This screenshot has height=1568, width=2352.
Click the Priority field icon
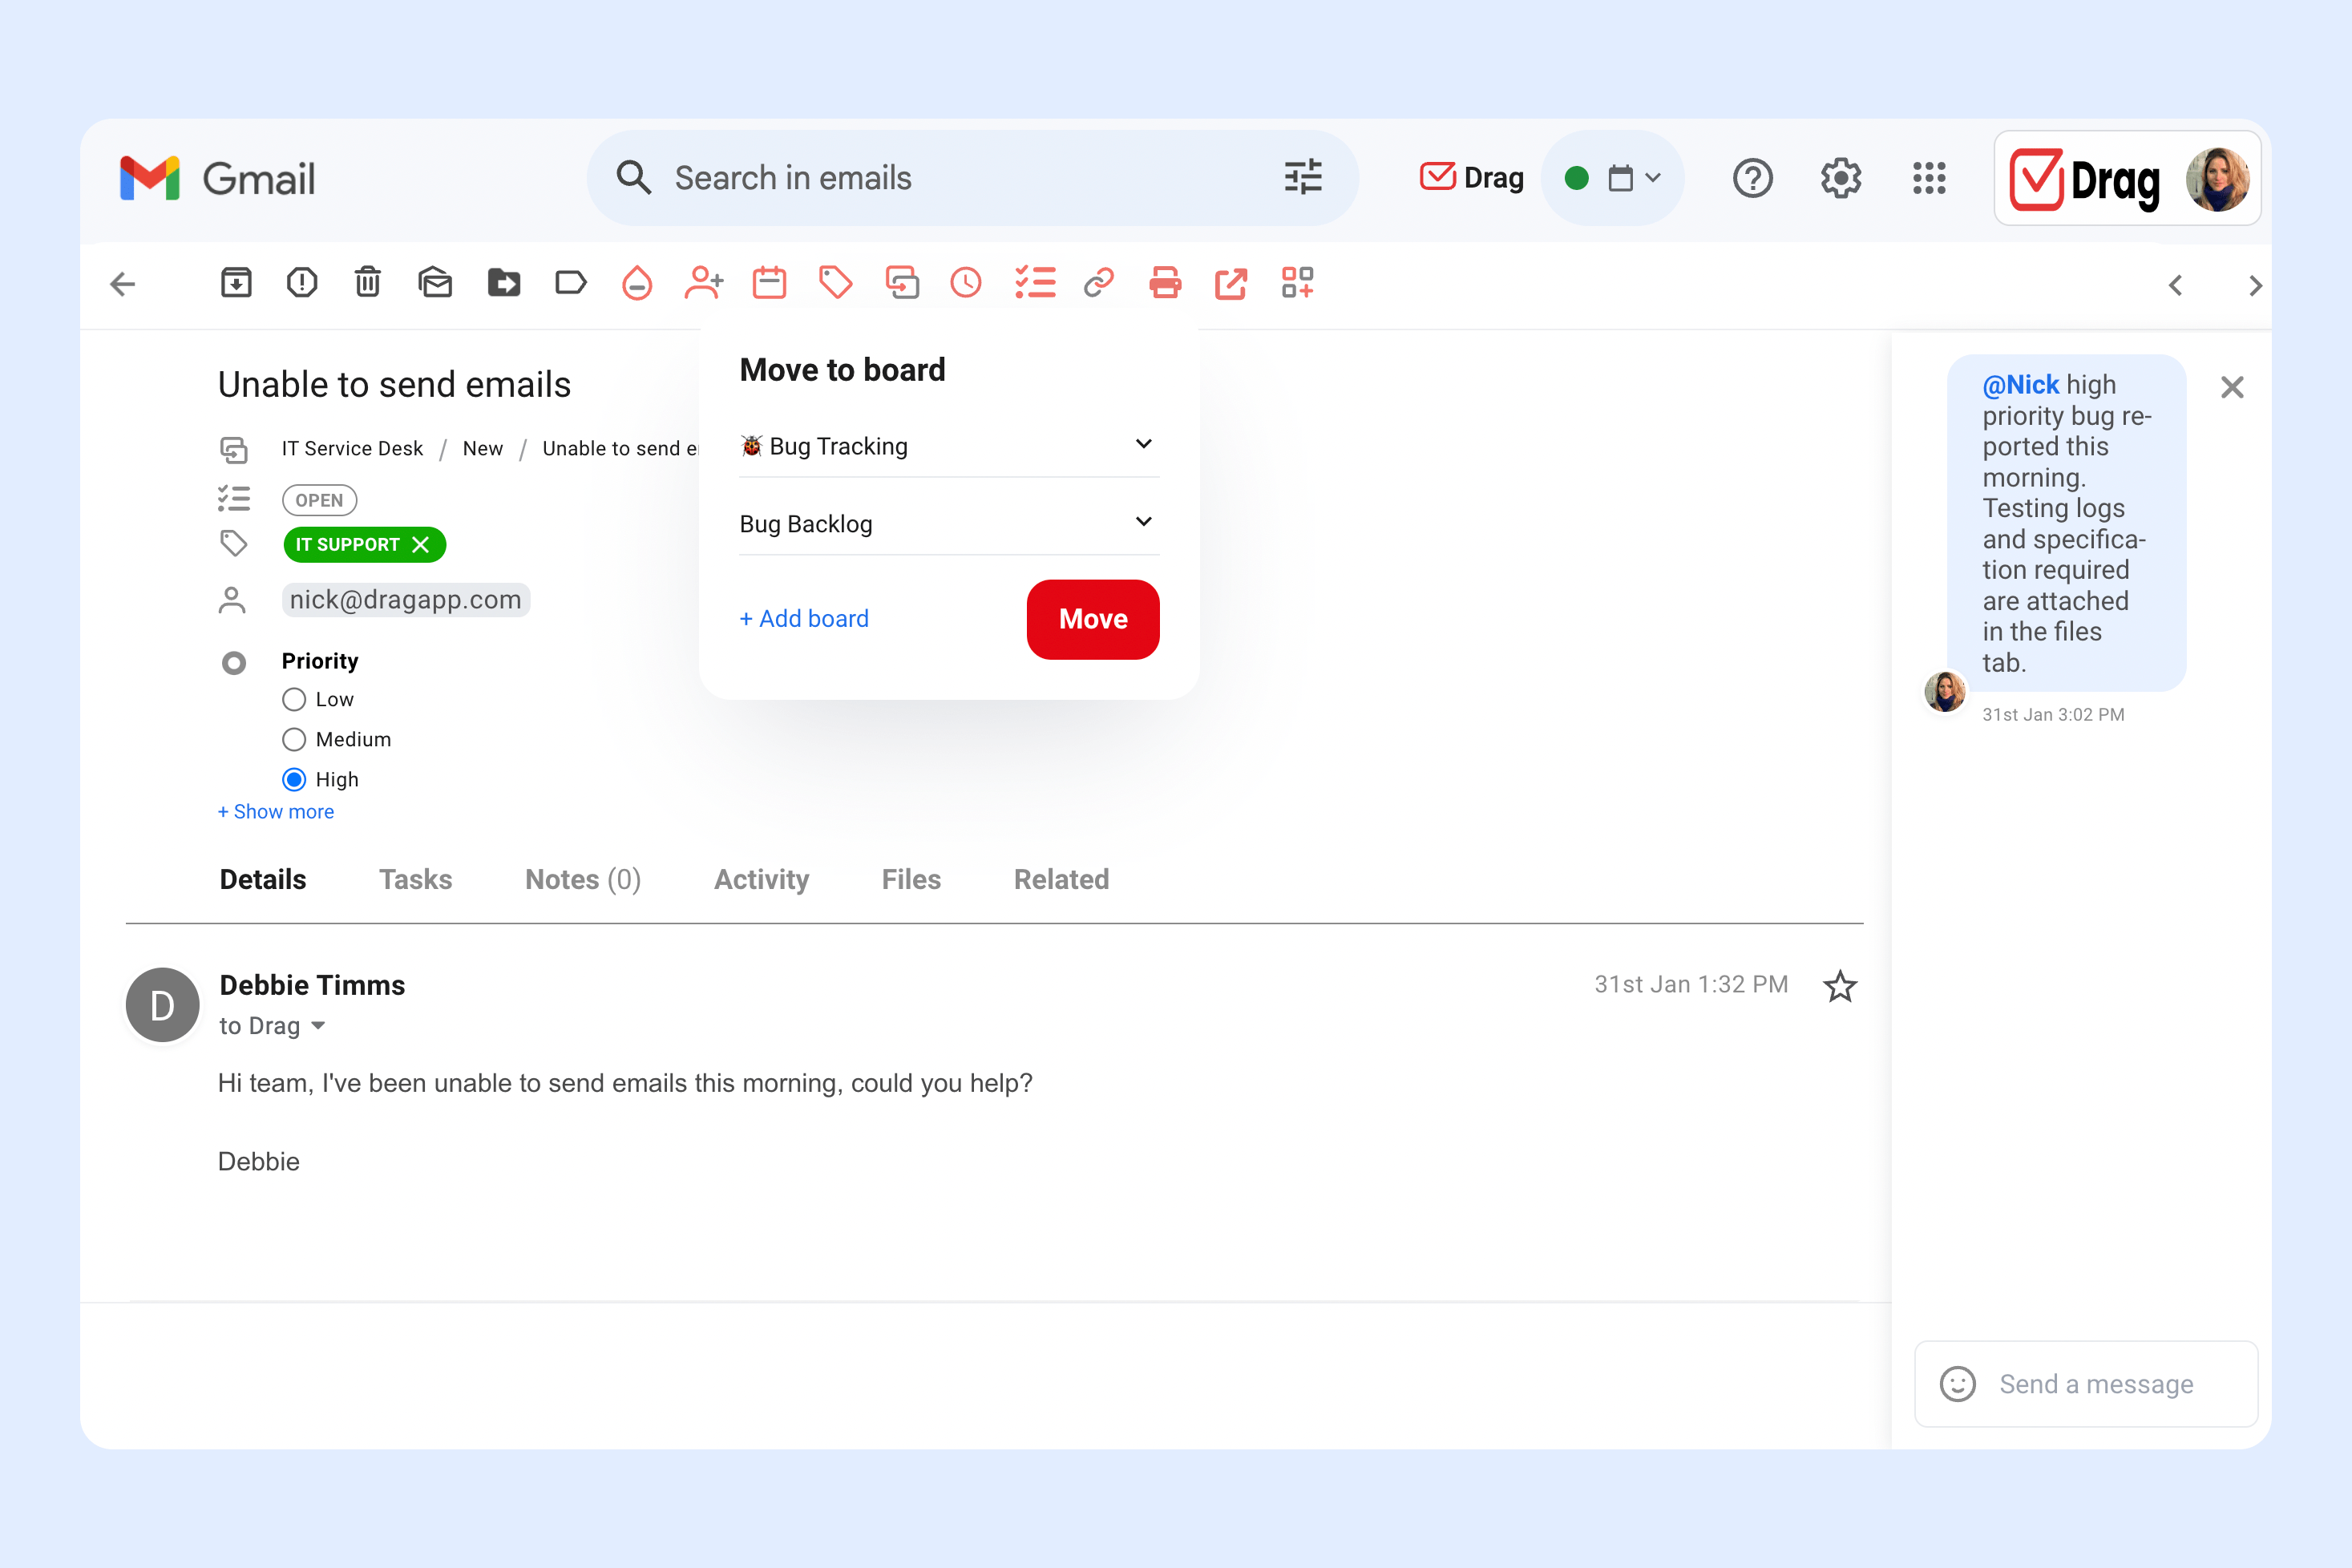click(x=234, y=663)
